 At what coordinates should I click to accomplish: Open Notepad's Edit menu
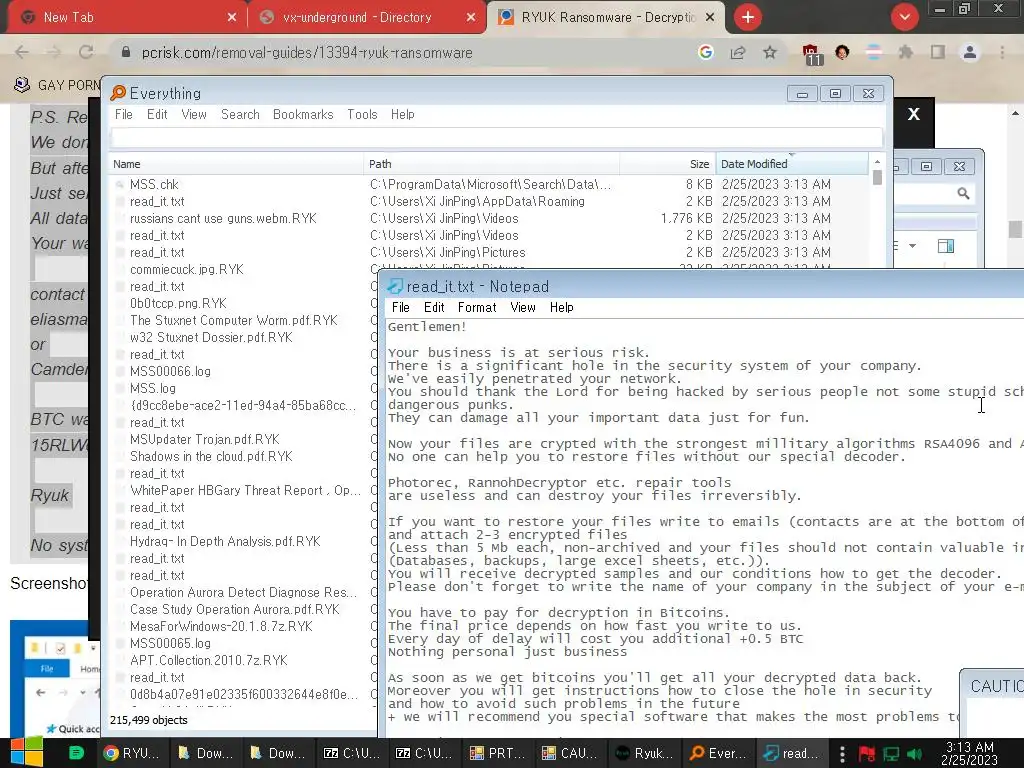[434, 308]
